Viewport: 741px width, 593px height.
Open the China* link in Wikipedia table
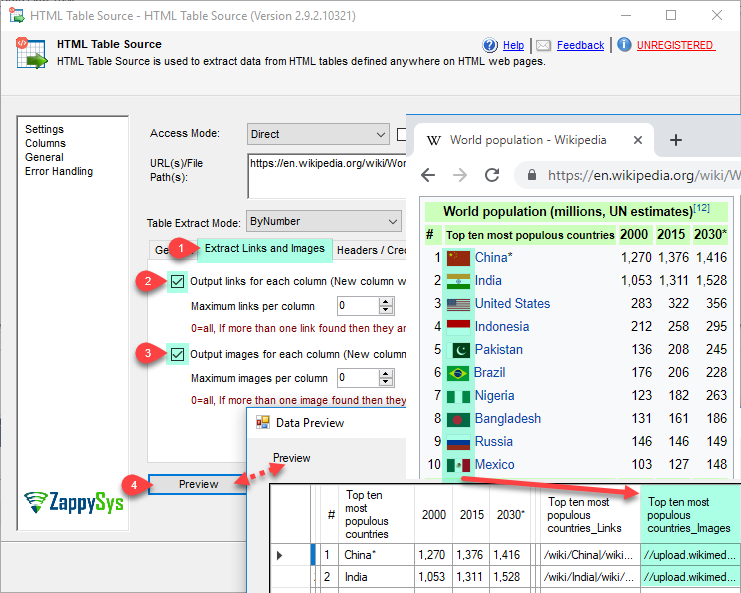[494, 258]
